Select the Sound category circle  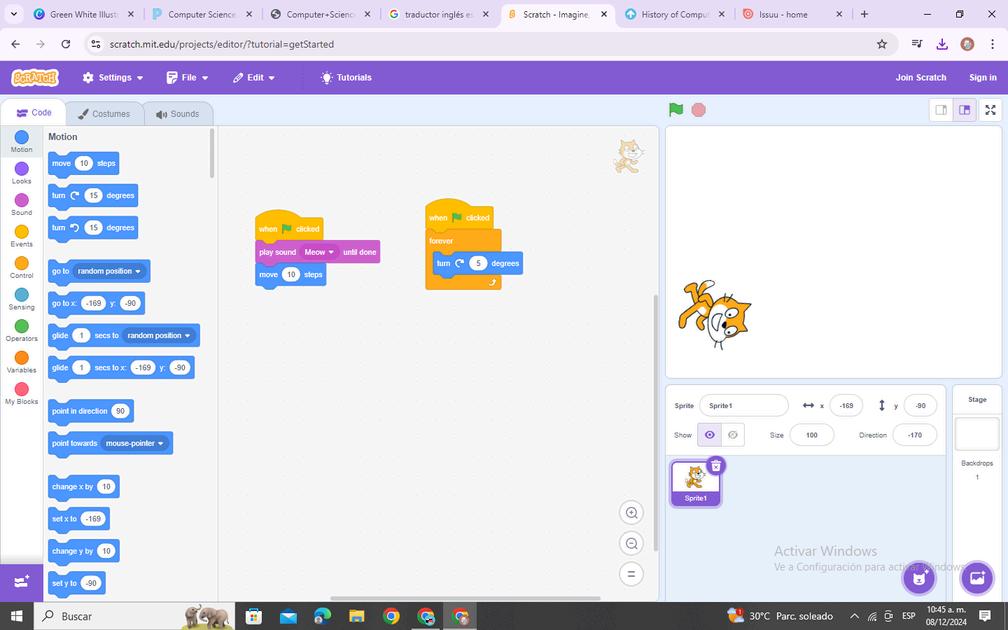click(x=21, y=200)
